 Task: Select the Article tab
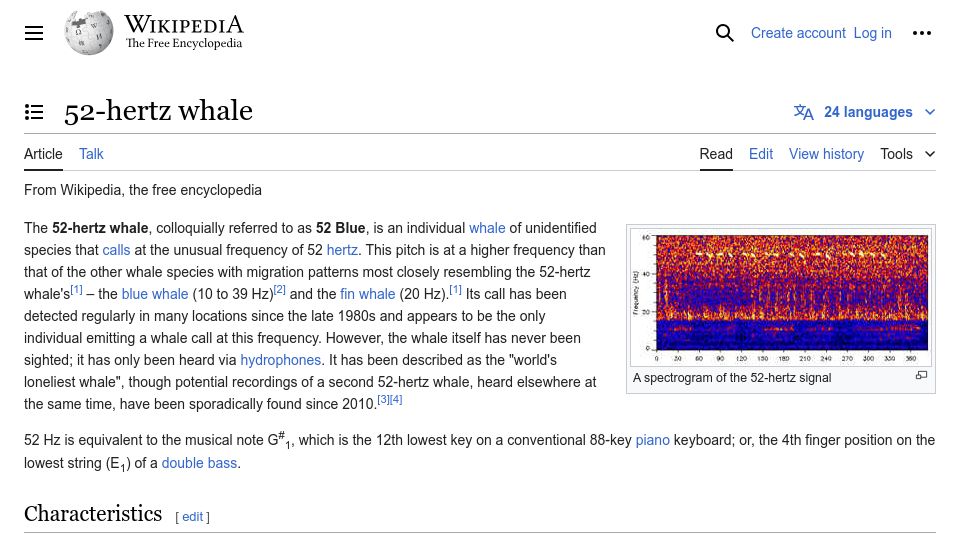pyautogui.click(x=43, y=154)
